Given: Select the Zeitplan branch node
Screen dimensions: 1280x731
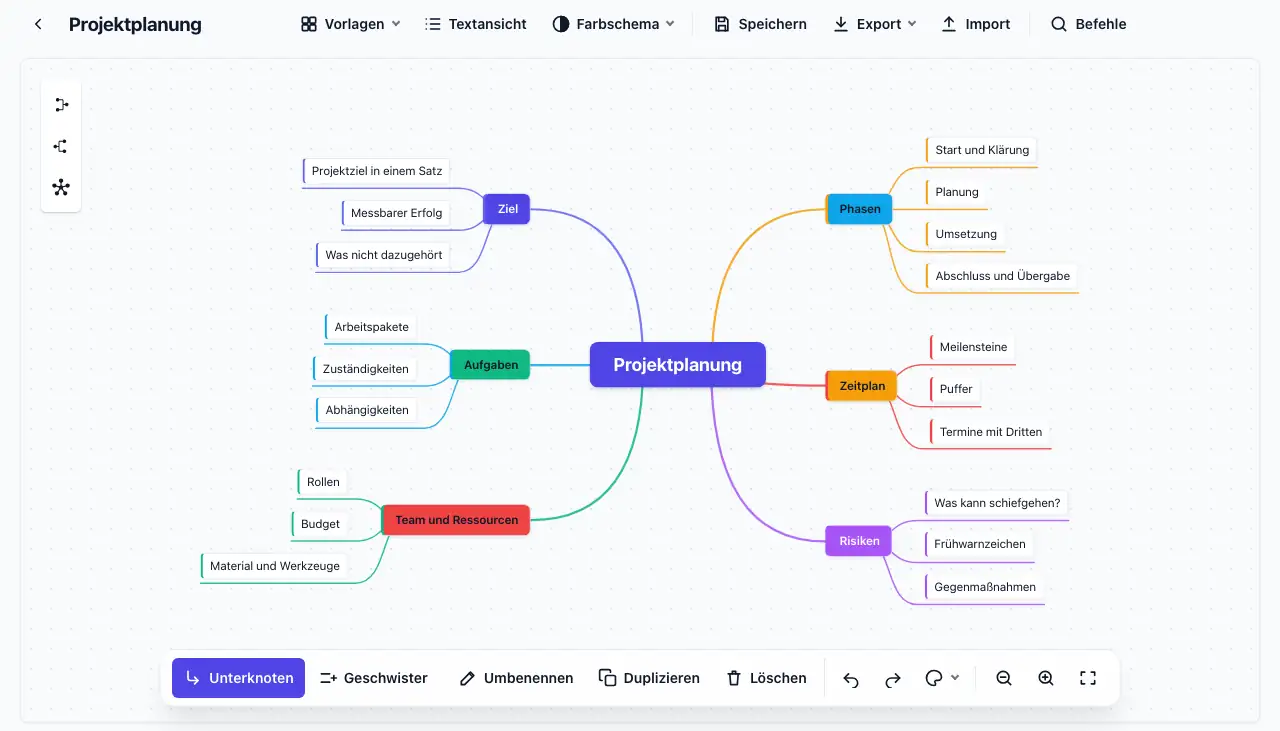Looking at the screenshot, I should coord(861,386).
